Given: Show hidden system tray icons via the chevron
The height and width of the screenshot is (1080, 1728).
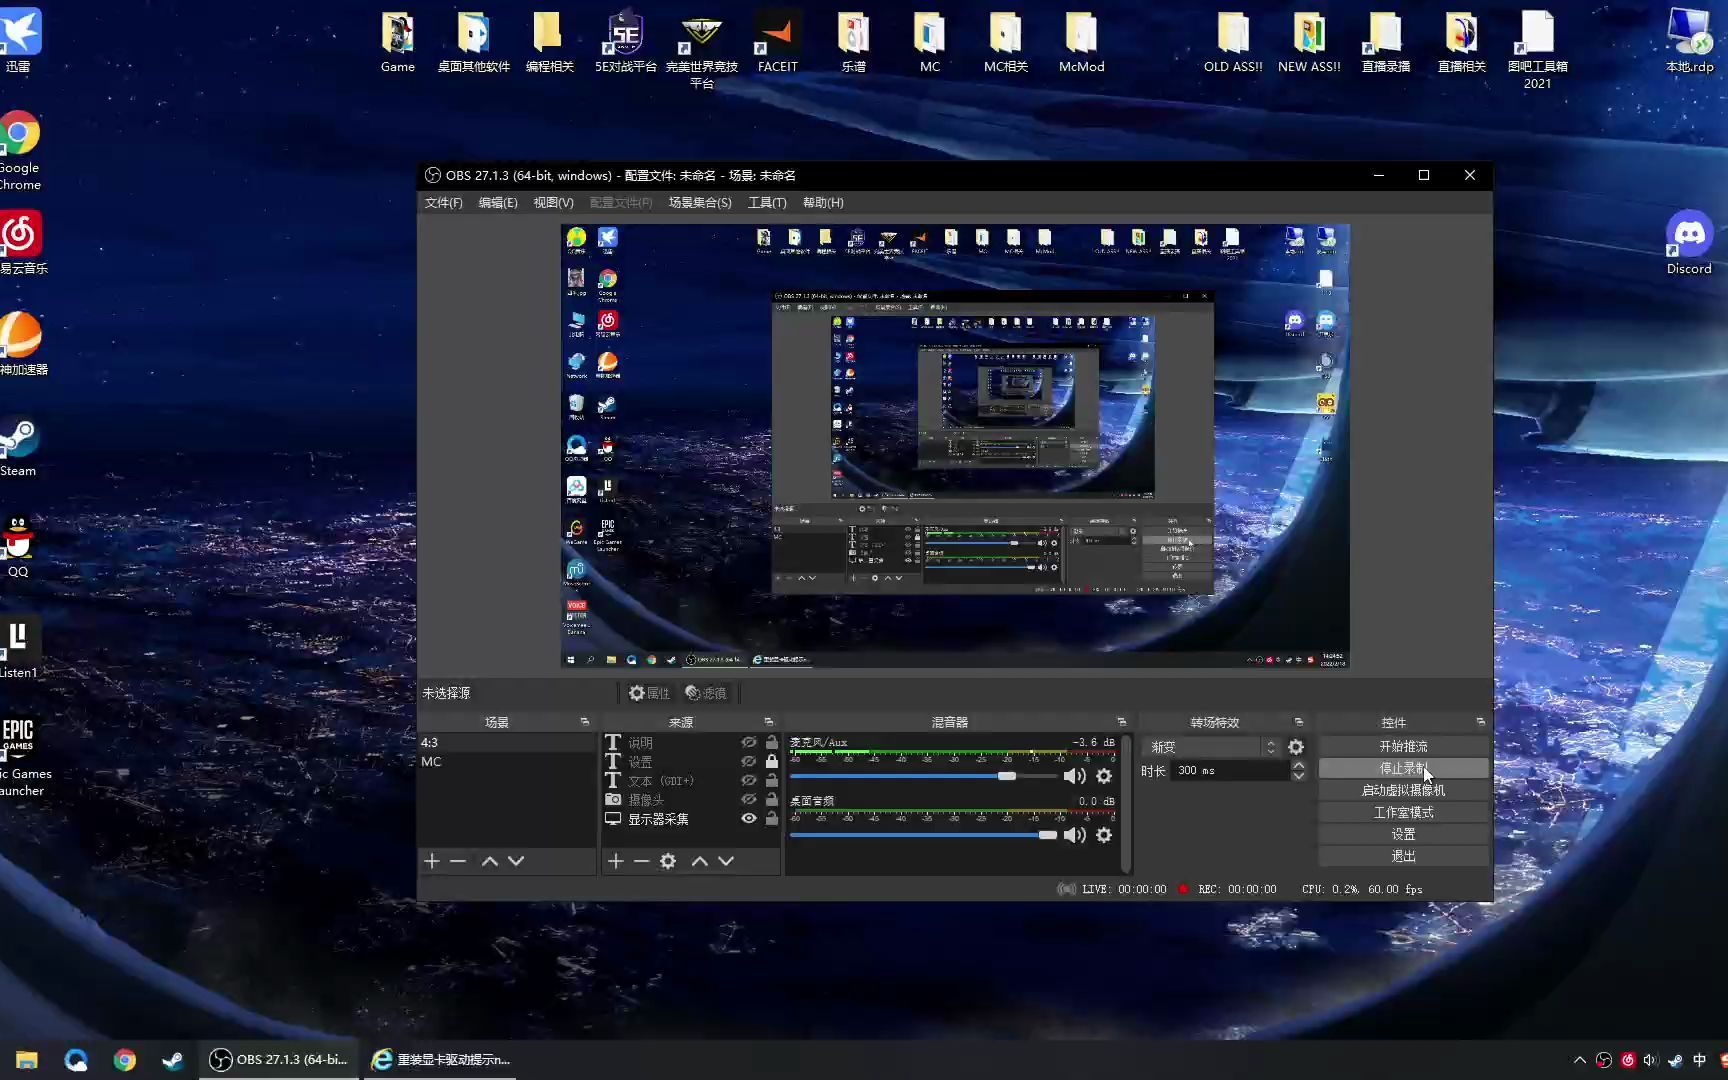Looking at the screenshot, I should click(1580, 1060).
